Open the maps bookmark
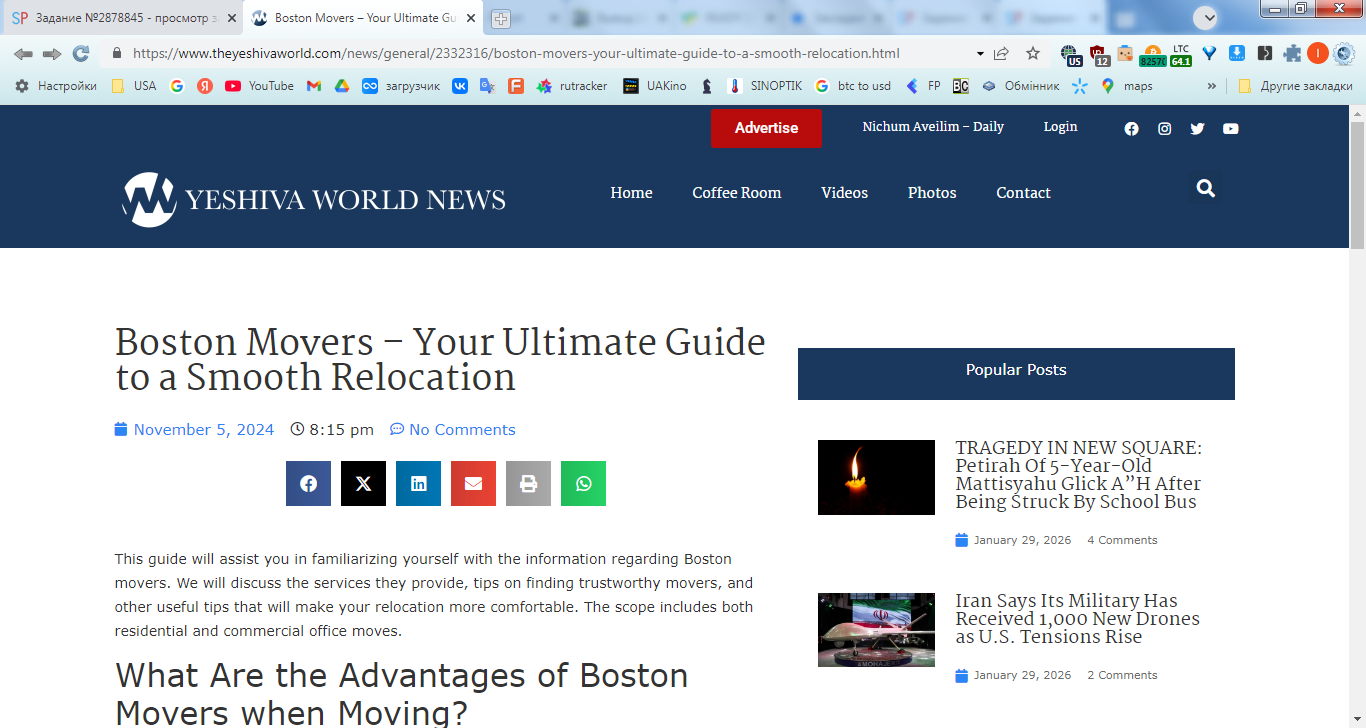1366x728 pixels. [x=1126, y=86]
